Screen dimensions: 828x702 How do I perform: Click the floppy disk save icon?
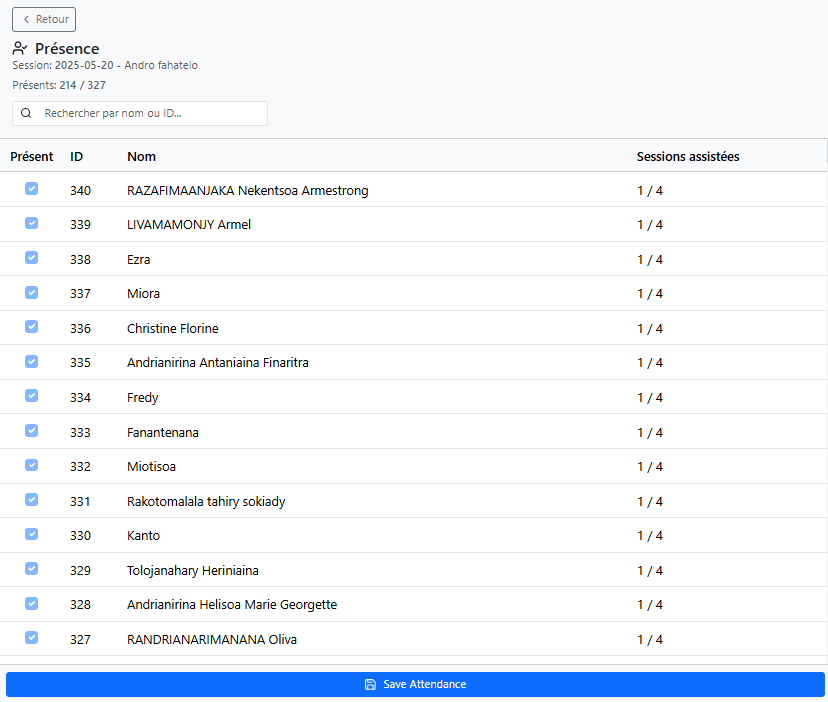coord(370,684)
